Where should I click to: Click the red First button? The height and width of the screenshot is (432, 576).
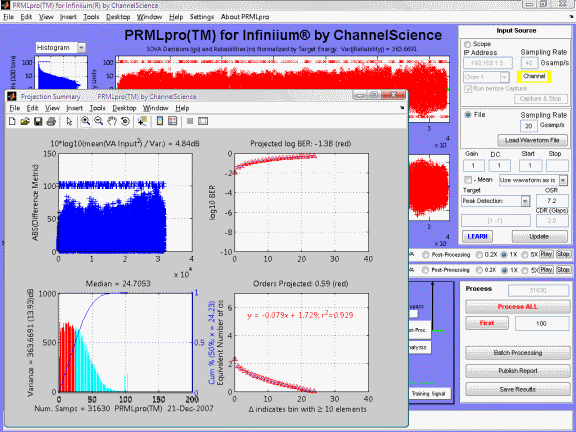click(x=487, y=323)
